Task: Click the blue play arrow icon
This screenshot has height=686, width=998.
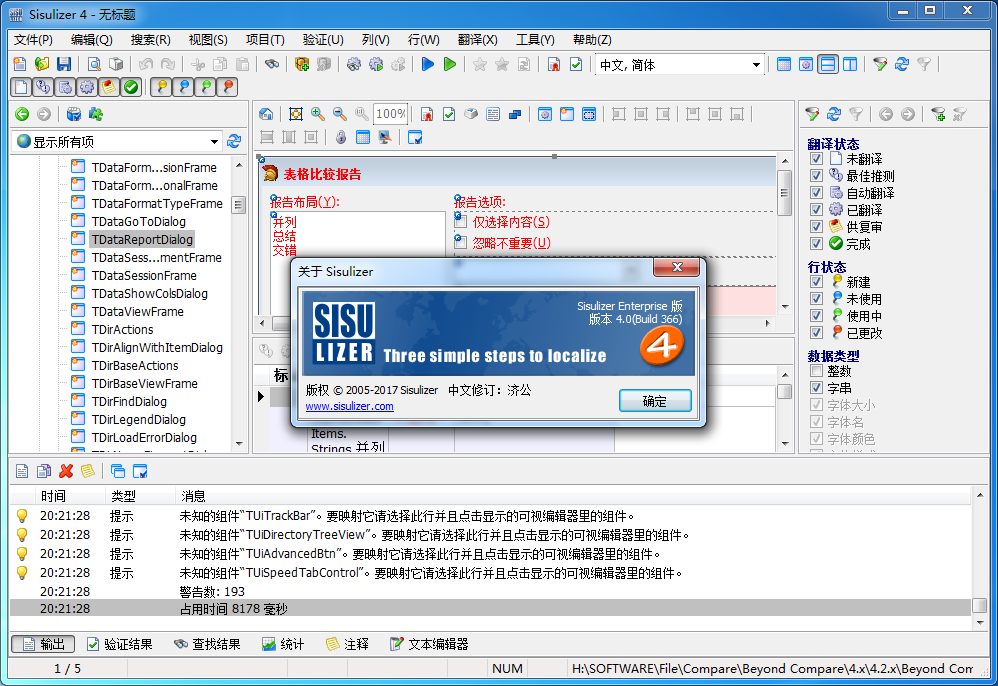Action: [428, 64]
